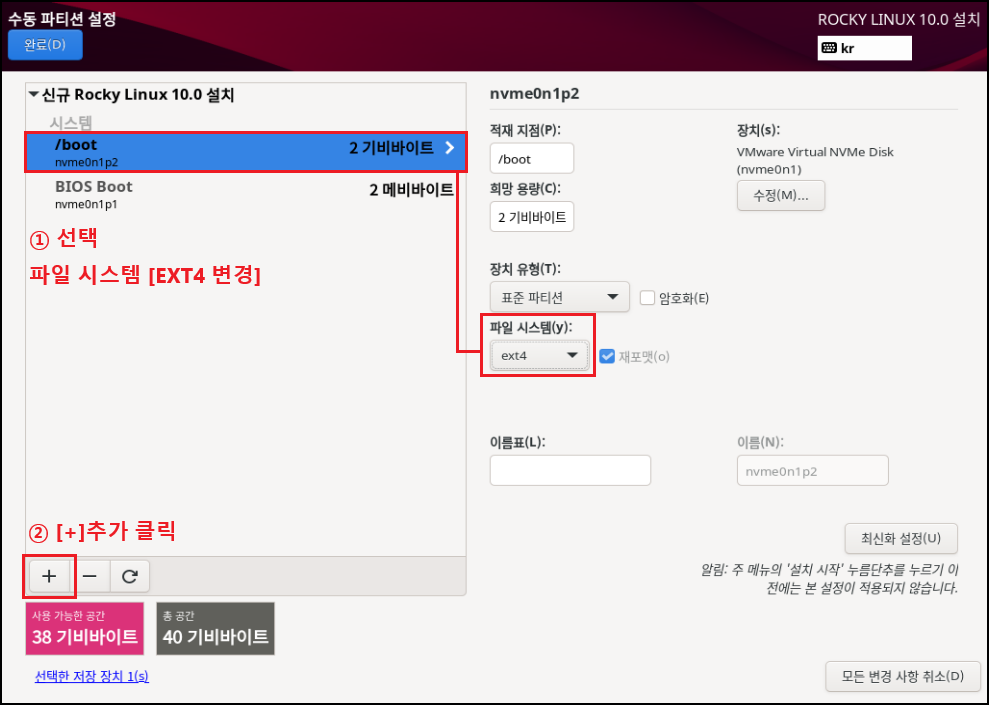989x705 pixels.
Task: Click the kr keyboard layout indicator
Action: [864, 48]
